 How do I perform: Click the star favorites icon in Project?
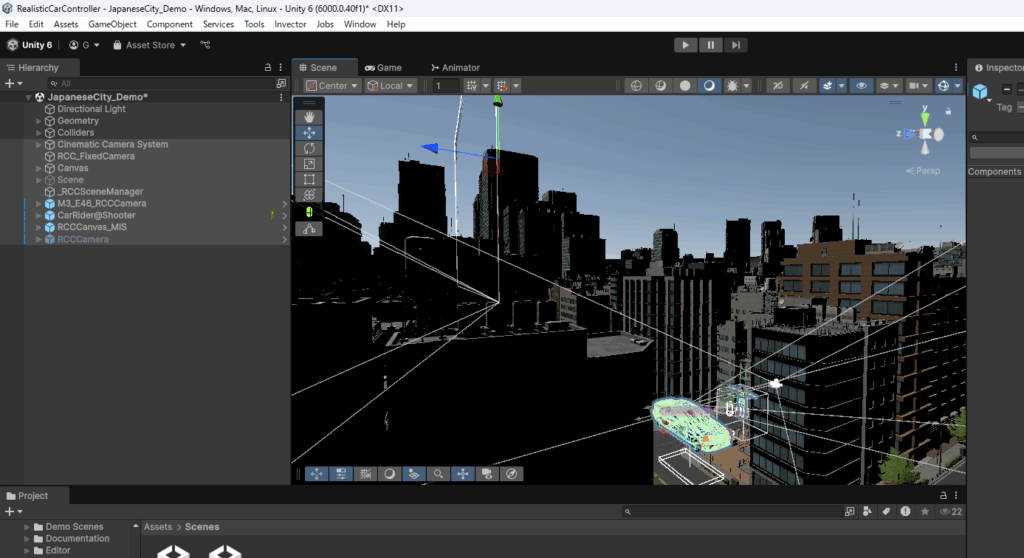(x=925, y=512)
